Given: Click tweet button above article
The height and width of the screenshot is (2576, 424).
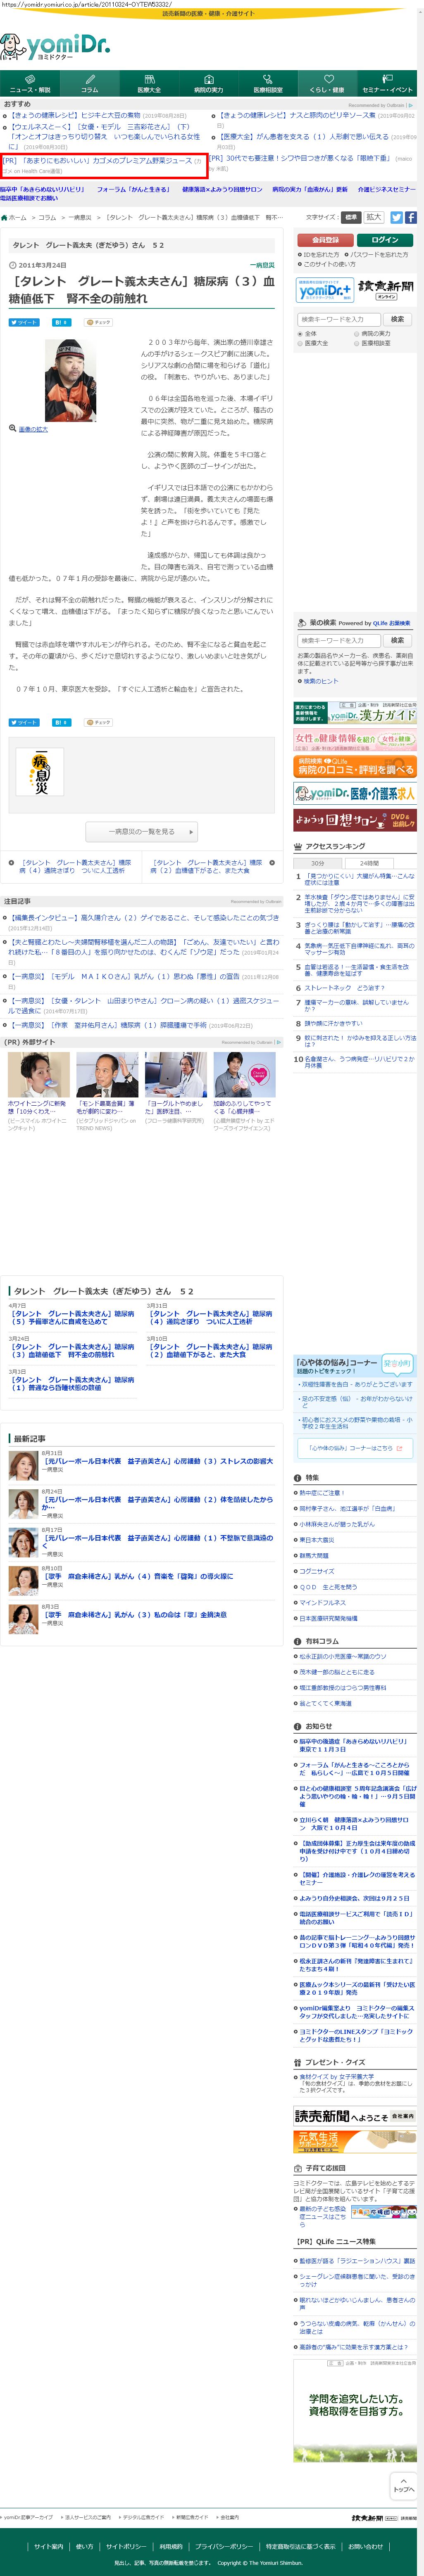Looking at the screenshot, I should 24,322.
